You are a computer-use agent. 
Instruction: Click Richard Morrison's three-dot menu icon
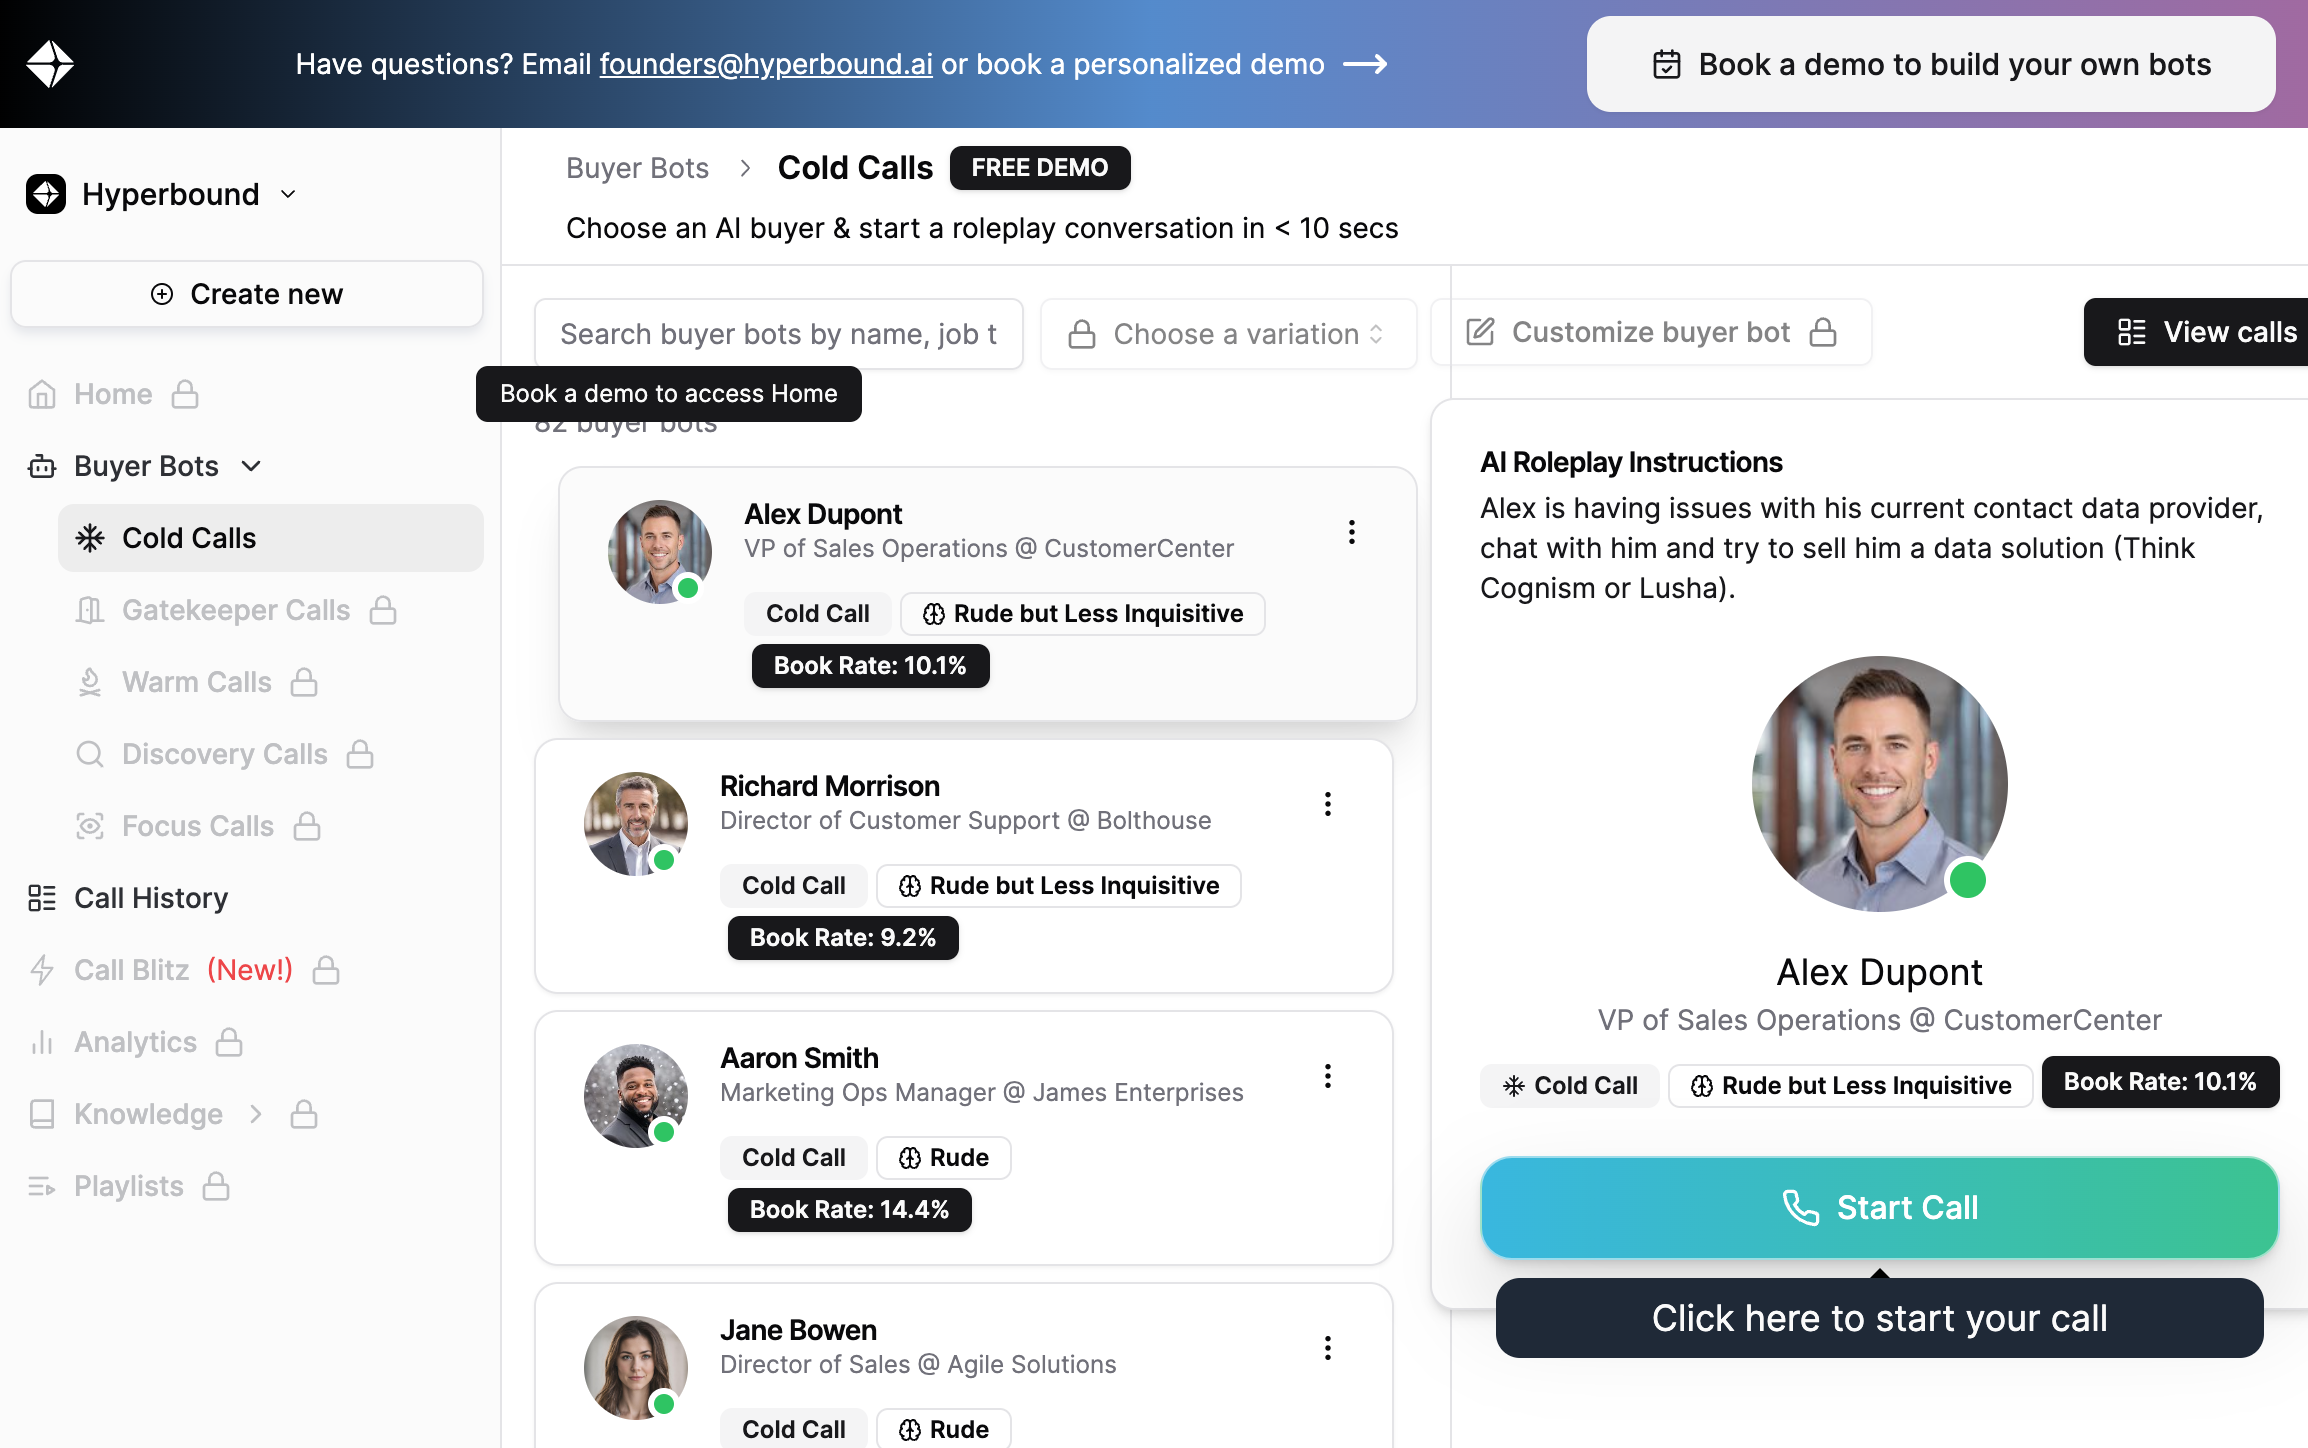point(1329,804)
